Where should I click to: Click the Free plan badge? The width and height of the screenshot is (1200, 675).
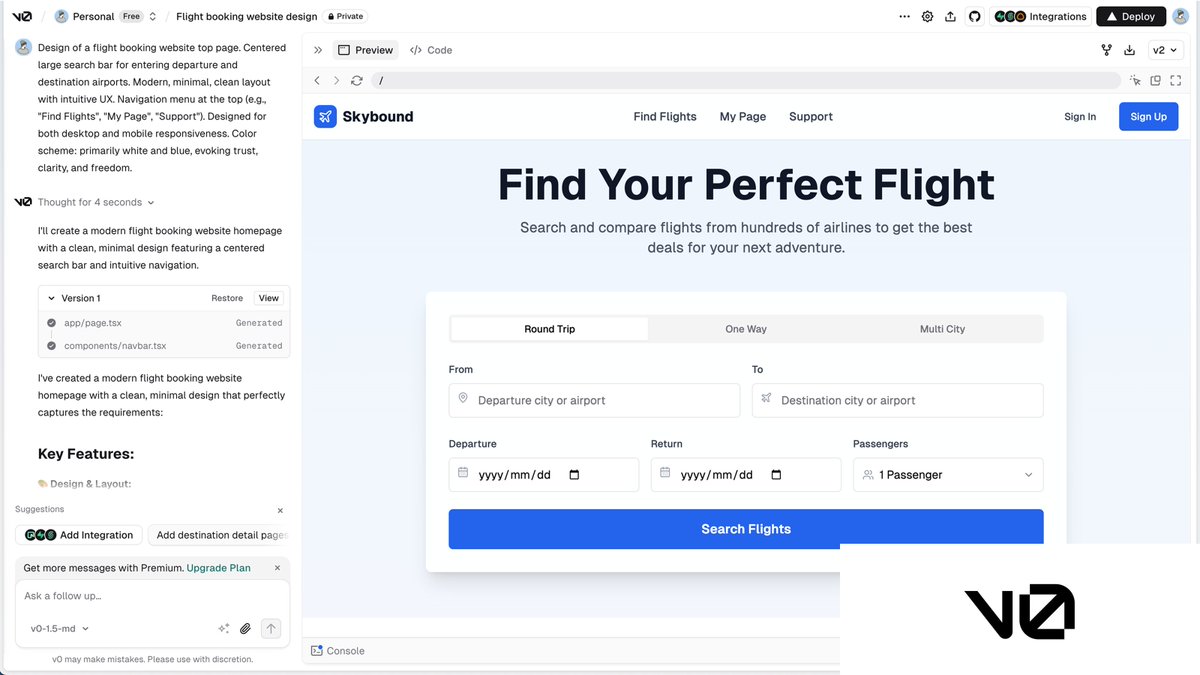pos(132,16)
